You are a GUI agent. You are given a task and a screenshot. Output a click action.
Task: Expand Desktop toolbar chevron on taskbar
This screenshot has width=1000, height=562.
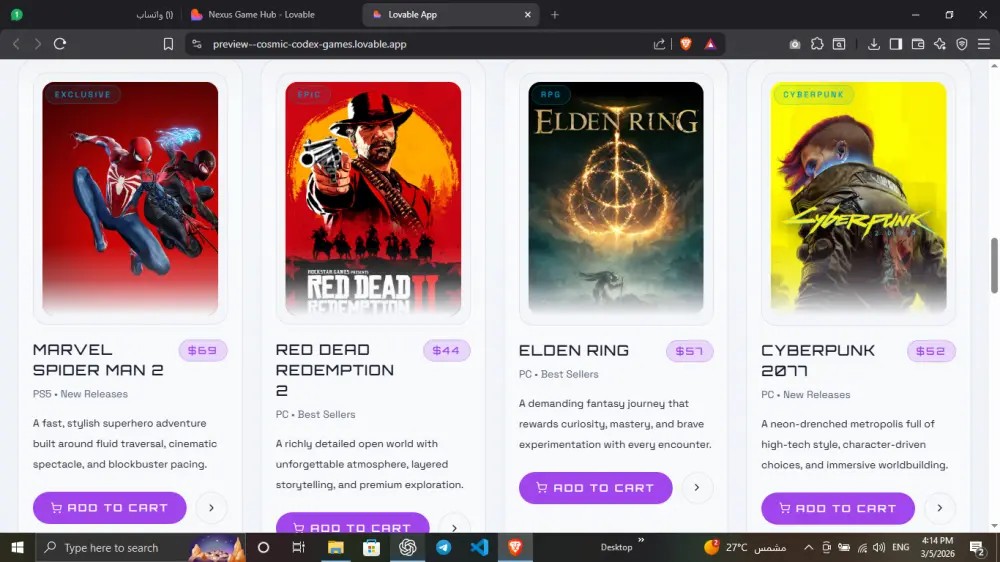[x=641, y=540]
